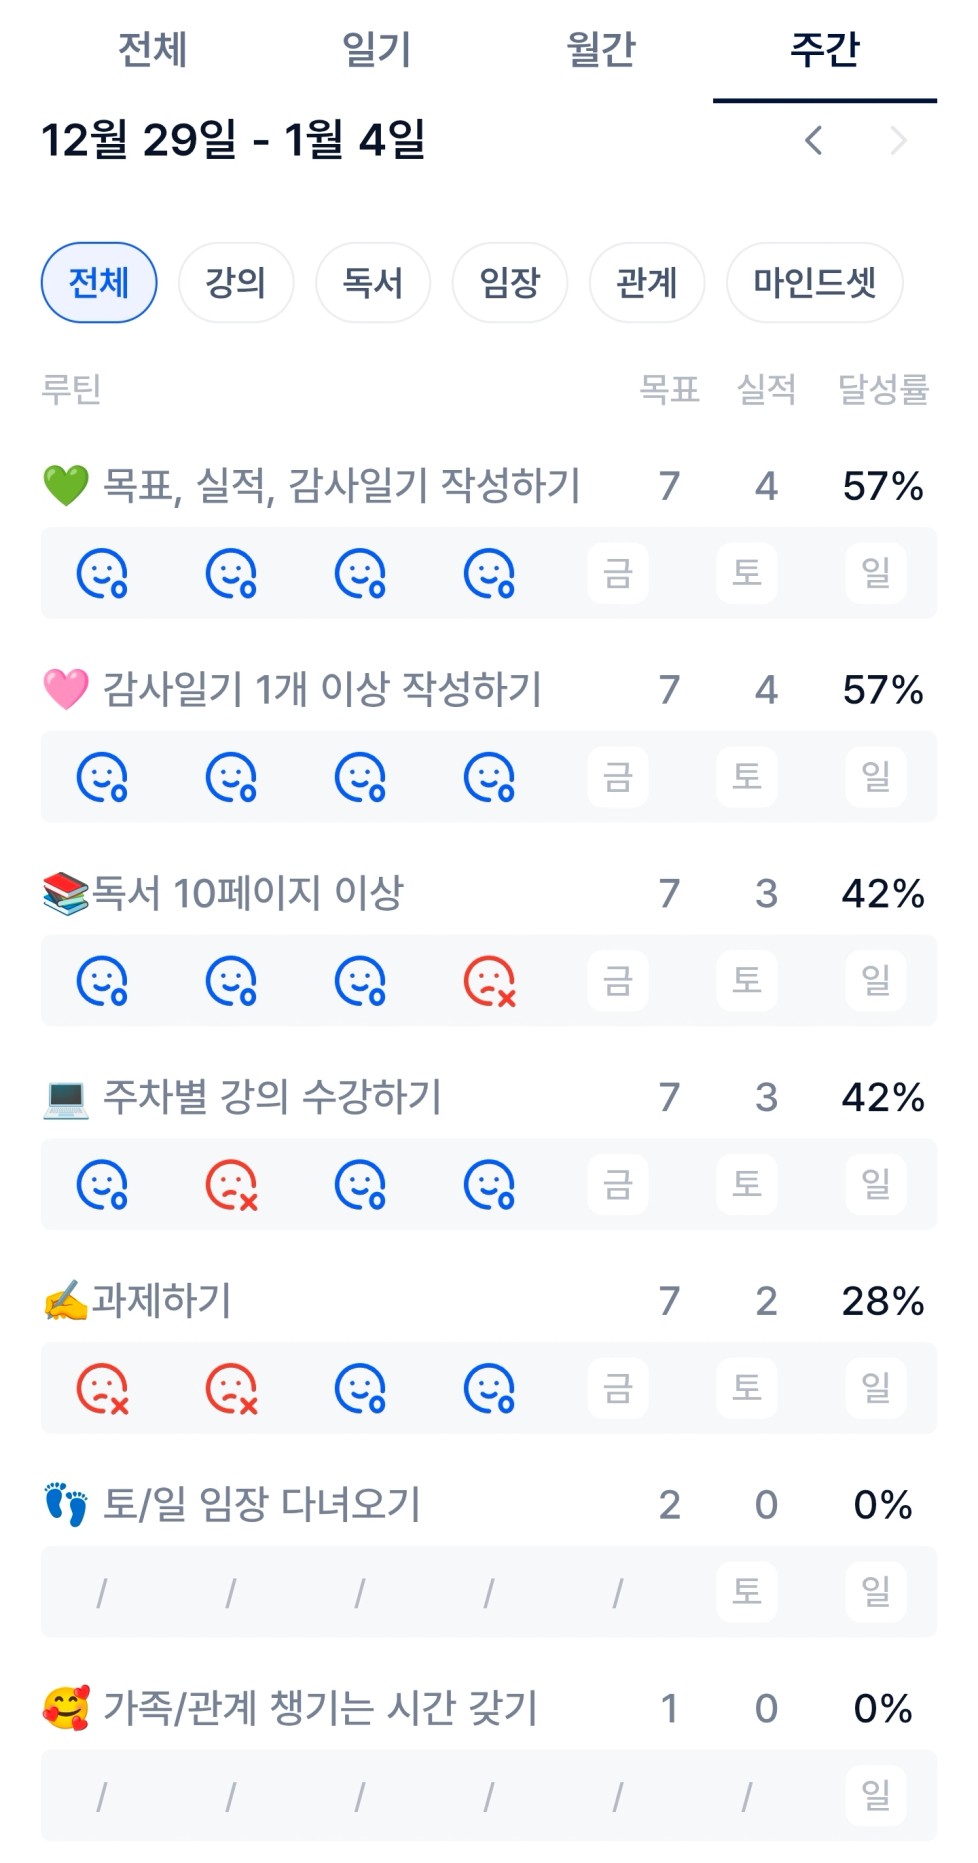The width and height of the screenshot is (978, 1863).
Task: Click red sad face under 주차별 강의 수강하기
Action: click(231, 1185)
